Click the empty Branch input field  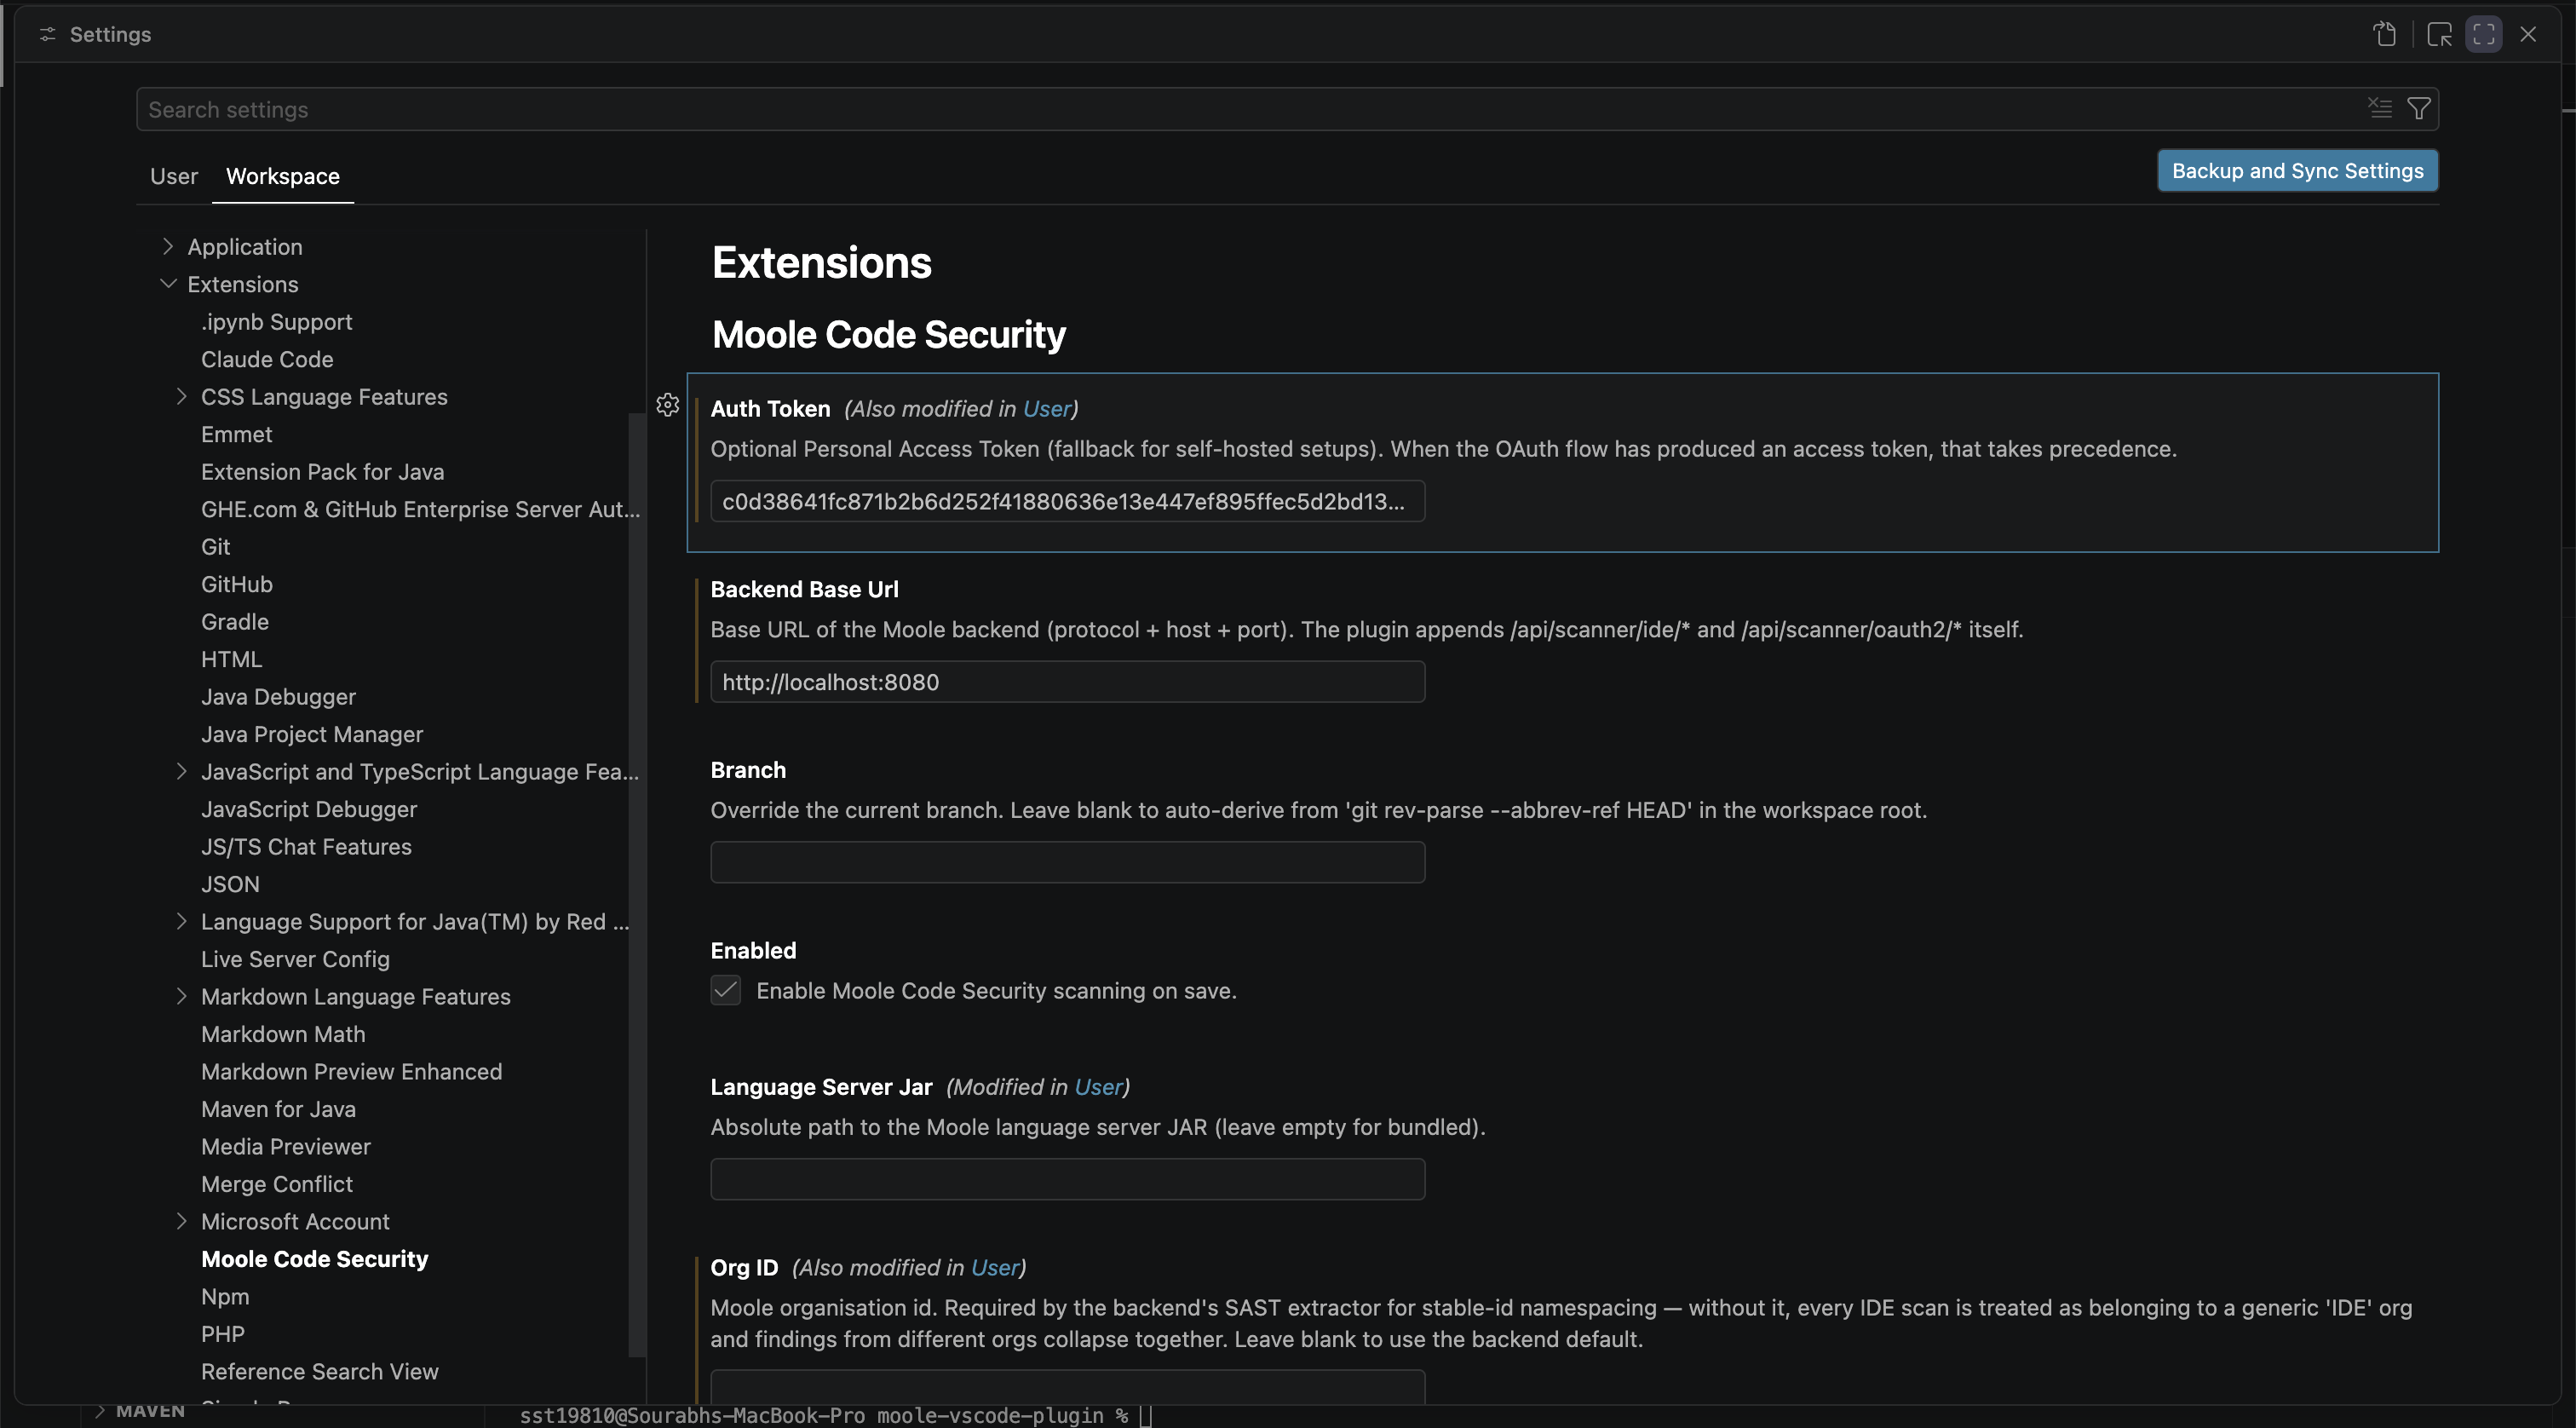click(x=1067, y=862)
